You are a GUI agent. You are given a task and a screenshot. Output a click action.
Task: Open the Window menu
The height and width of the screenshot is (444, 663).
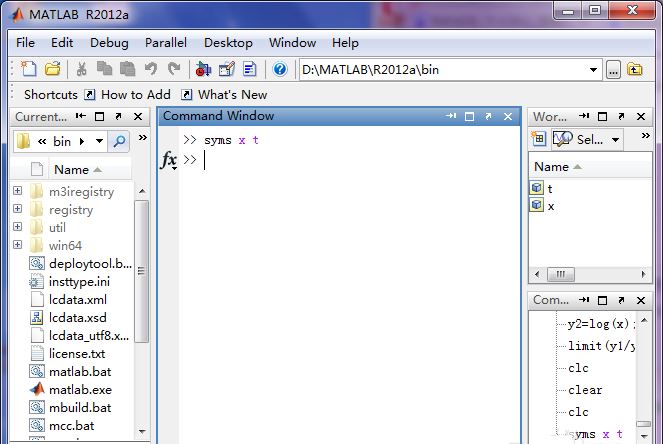click(x=292, y=43)
